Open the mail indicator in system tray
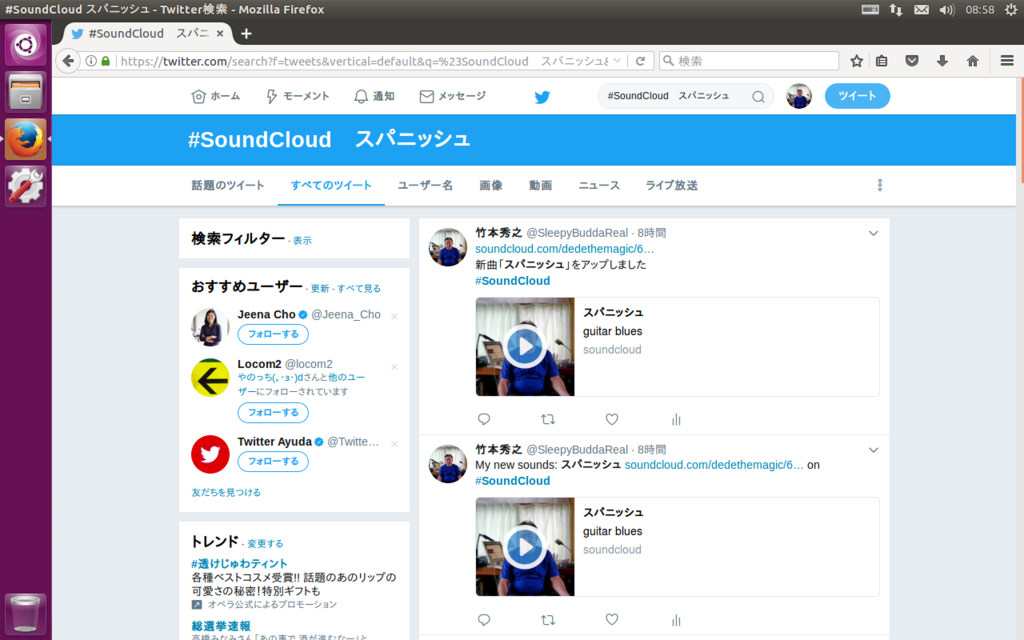 pyautogui.click(x=921, y=10)
